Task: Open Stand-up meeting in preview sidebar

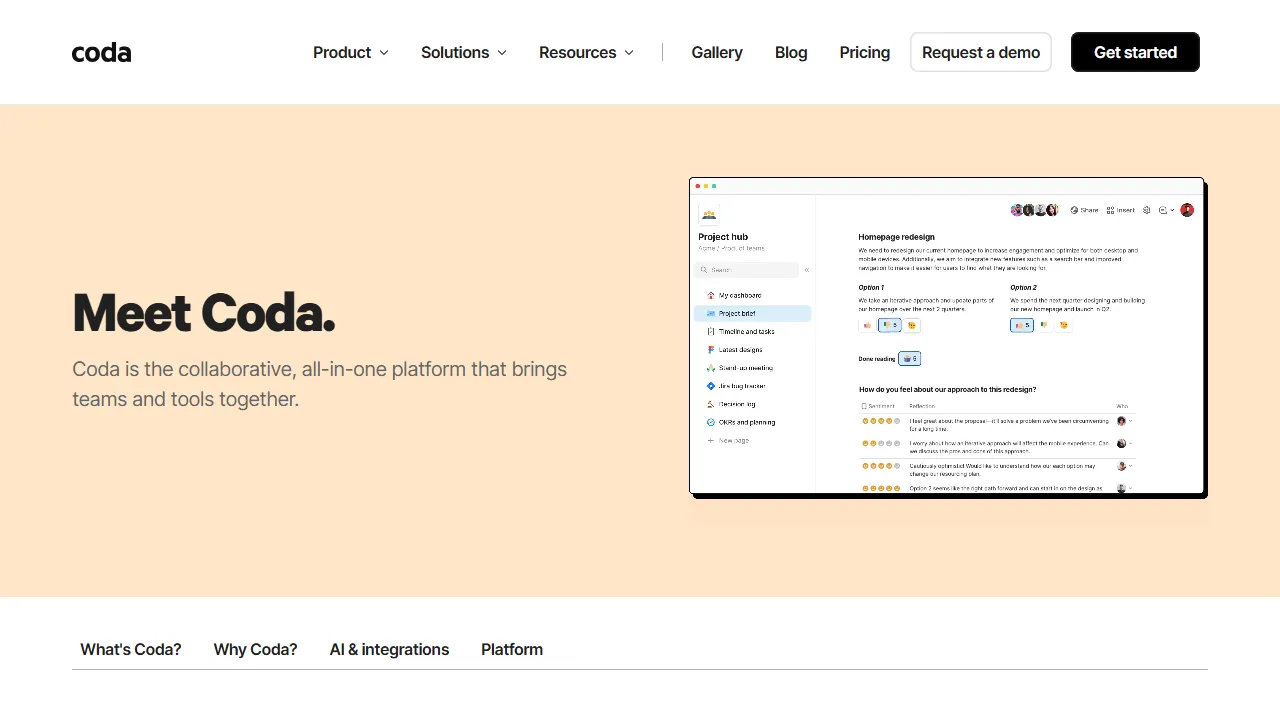Action: [x=739, y=368]
